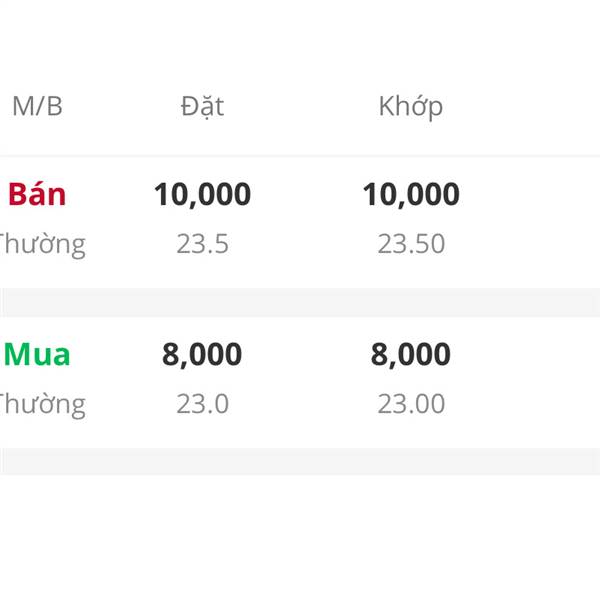
Task: Click the Đặt quantity 10,000 in Bán row
Action: coord(202,194)
